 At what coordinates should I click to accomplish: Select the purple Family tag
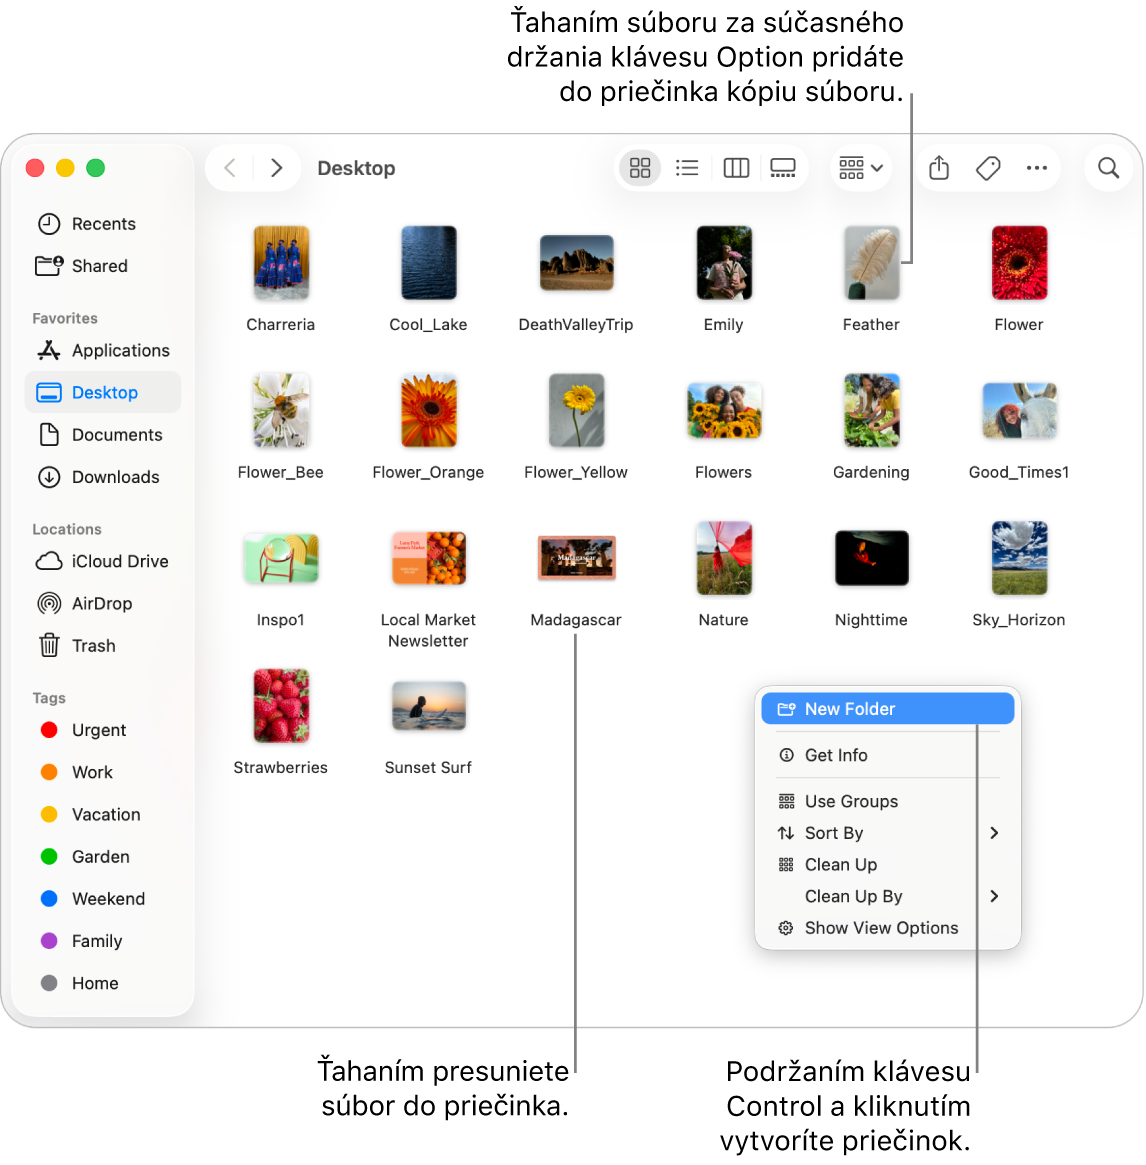[103, 941]
